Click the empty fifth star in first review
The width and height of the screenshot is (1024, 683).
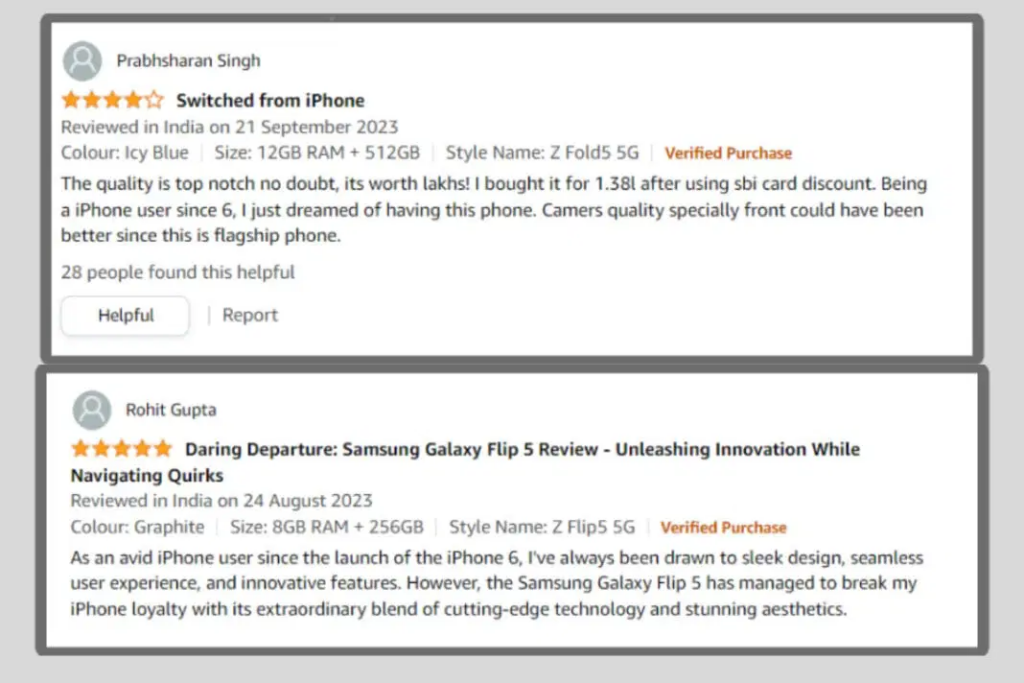click(154, 100)
